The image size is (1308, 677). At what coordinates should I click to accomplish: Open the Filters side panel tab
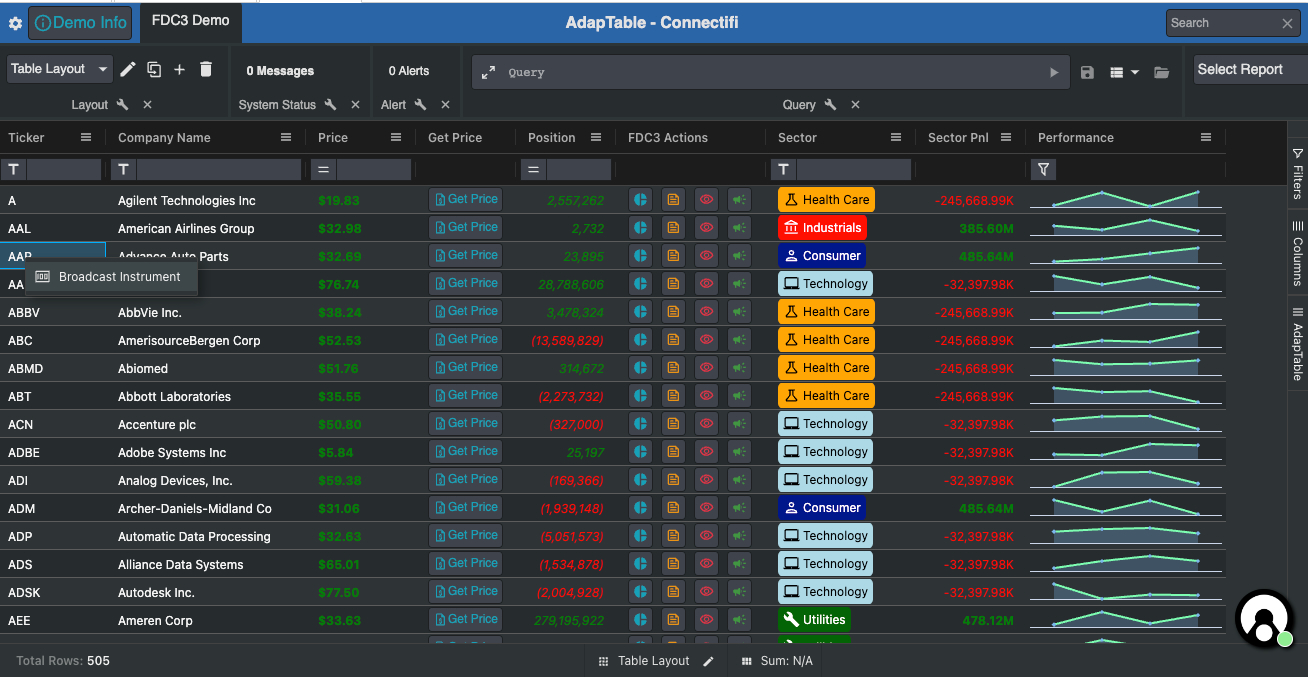(x=1298, y=173)
